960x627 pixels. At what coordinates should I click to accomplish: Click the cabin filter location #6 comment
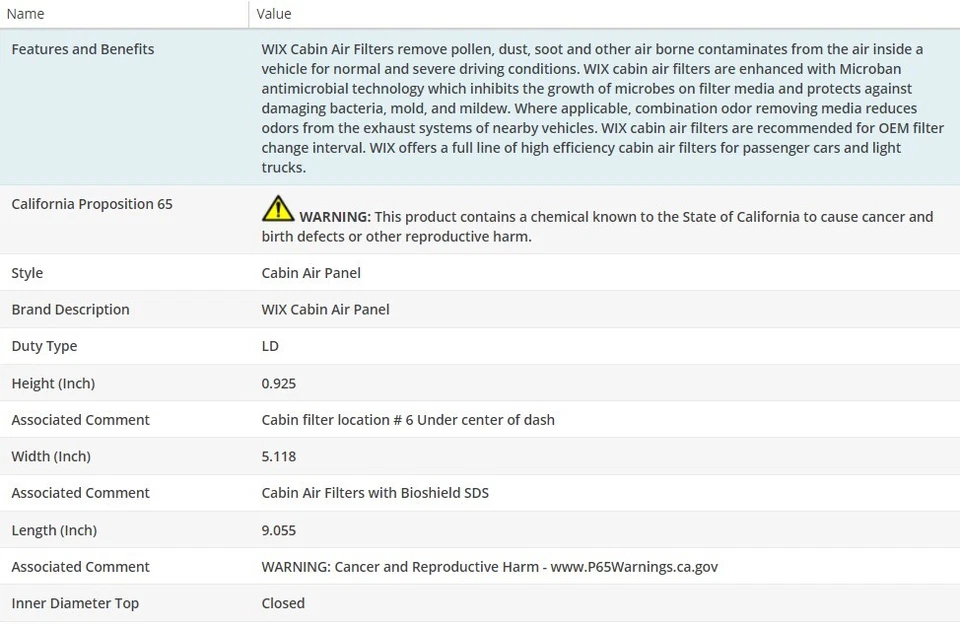point(408,420)
